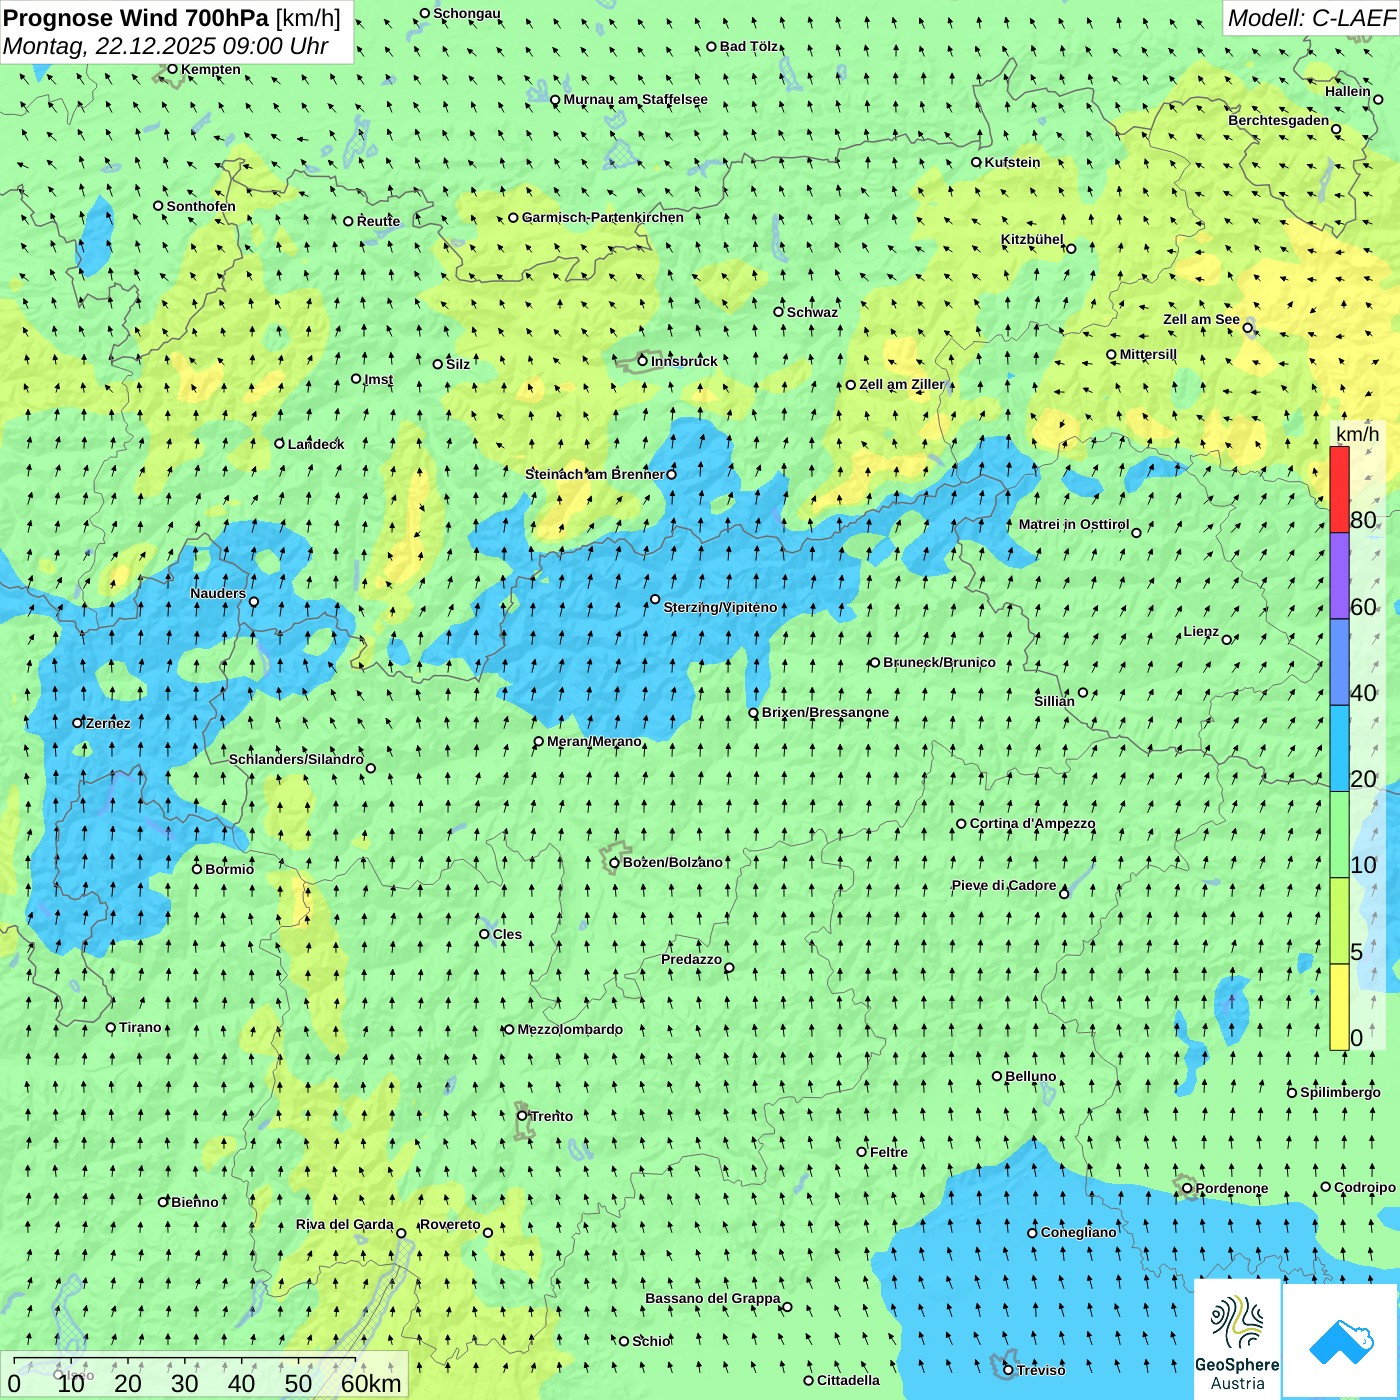
Task: Click the Zell am Ziller label
Action: [x=901, y=384]
